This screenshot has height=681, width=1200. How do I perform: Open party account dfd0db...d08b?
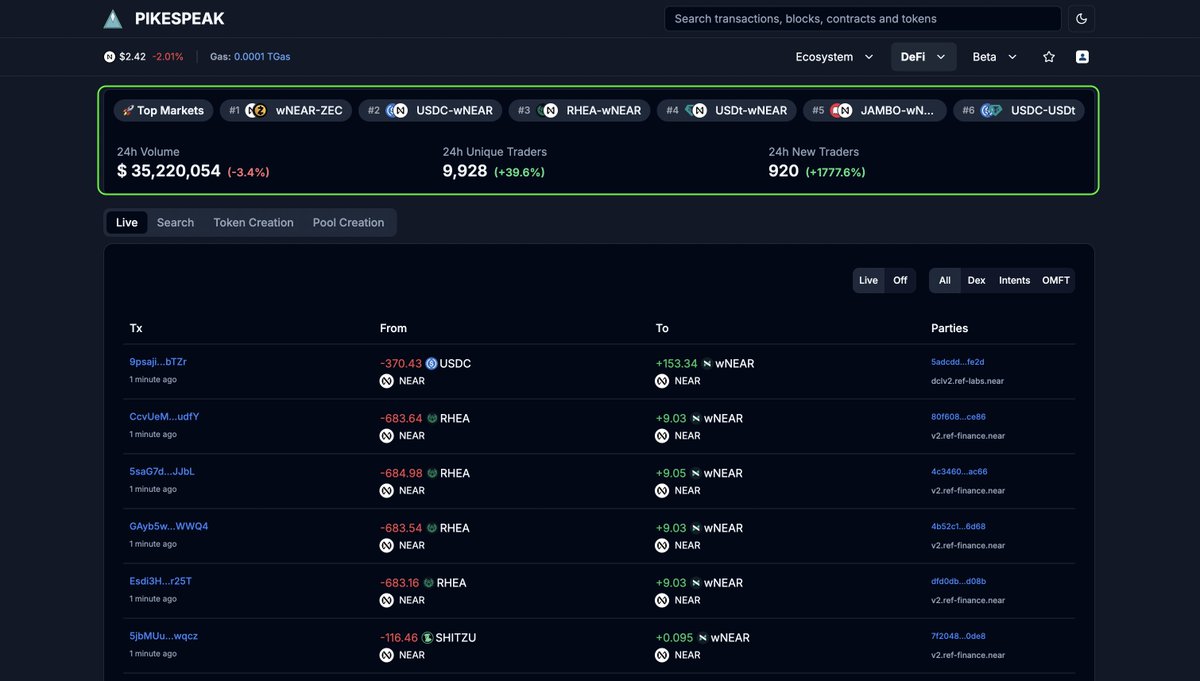958,582
